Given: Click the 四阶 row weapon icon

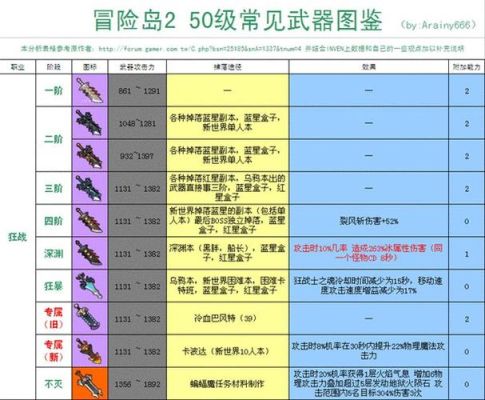Looking at the screenshot, I should pyautogui.click(x=90, y=221).
